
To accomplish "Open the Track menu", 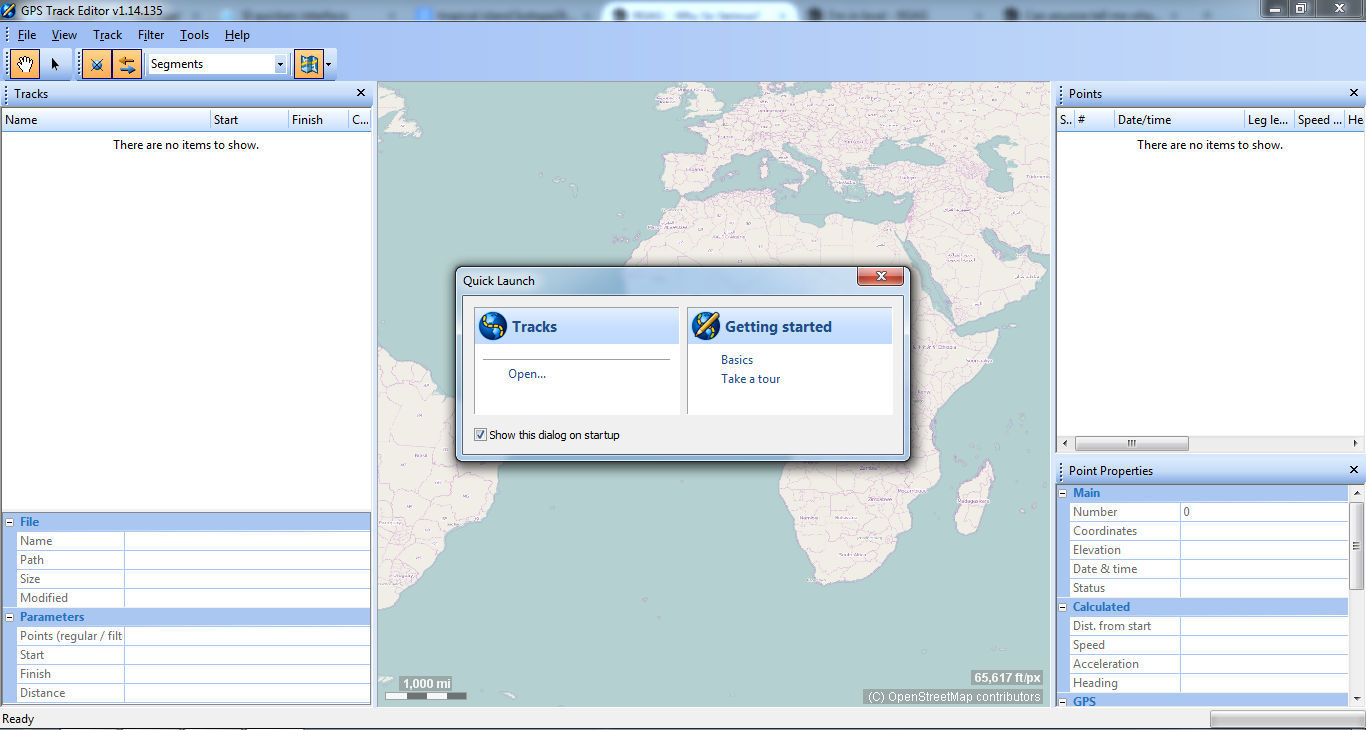I will click(107, 35).
